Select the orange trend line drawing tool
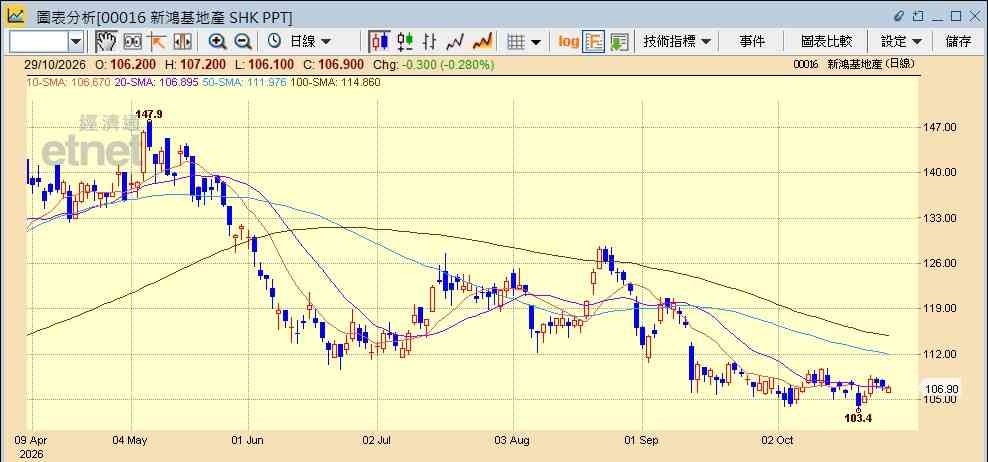 156,42
